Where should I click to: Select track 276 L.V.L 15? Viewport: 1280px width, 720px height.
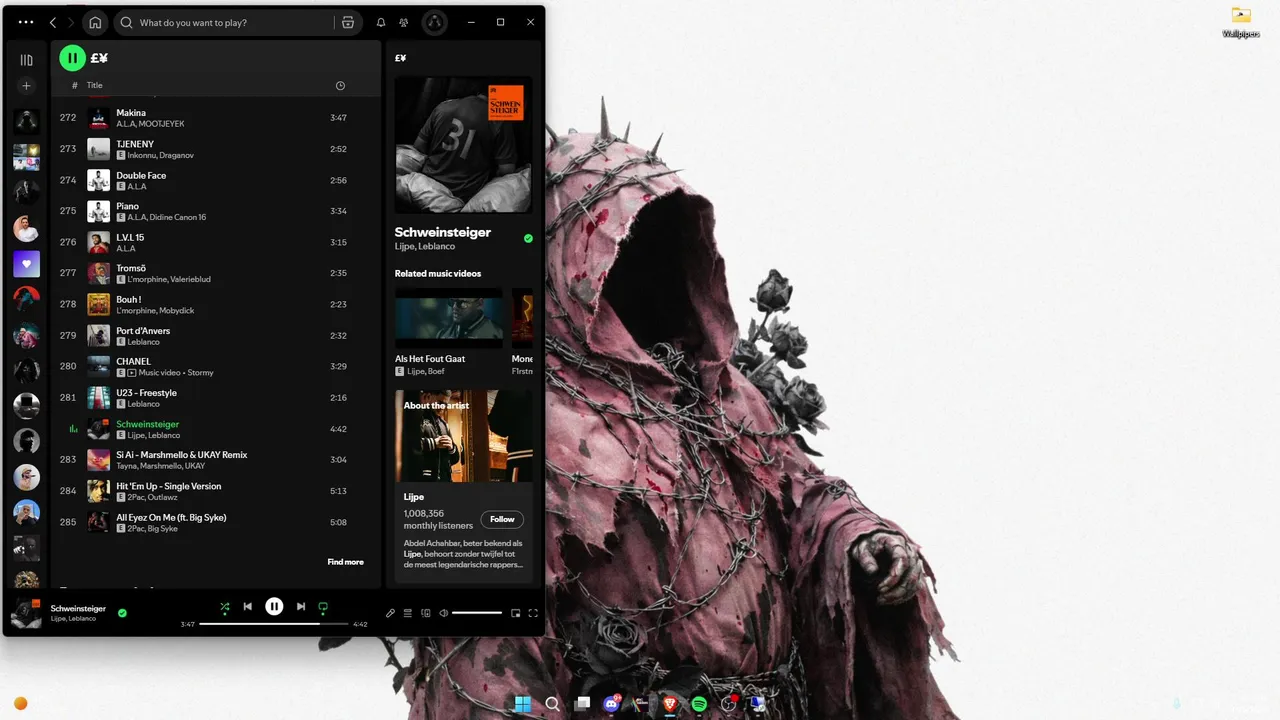(x=216, y=242)
